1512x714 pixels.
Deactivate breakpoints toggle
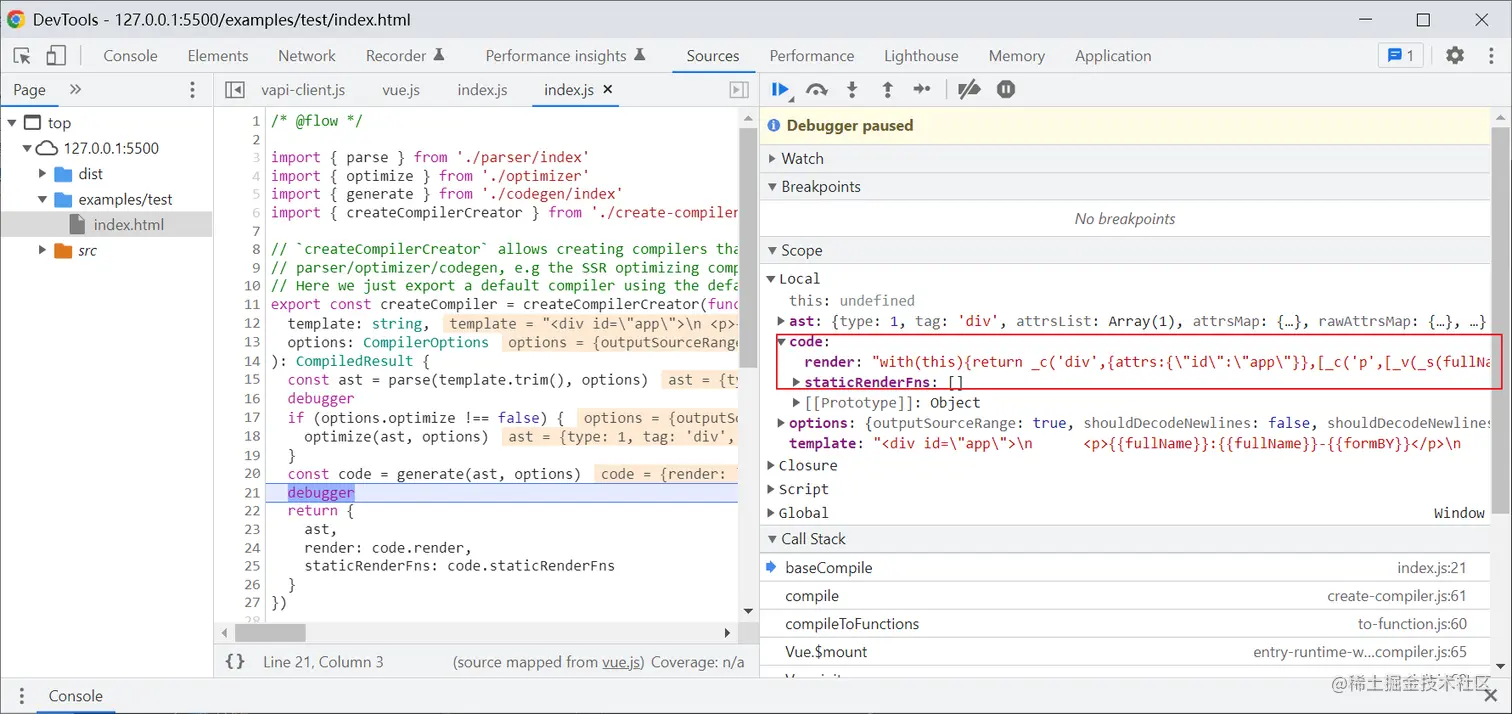[x=968, y=90]
